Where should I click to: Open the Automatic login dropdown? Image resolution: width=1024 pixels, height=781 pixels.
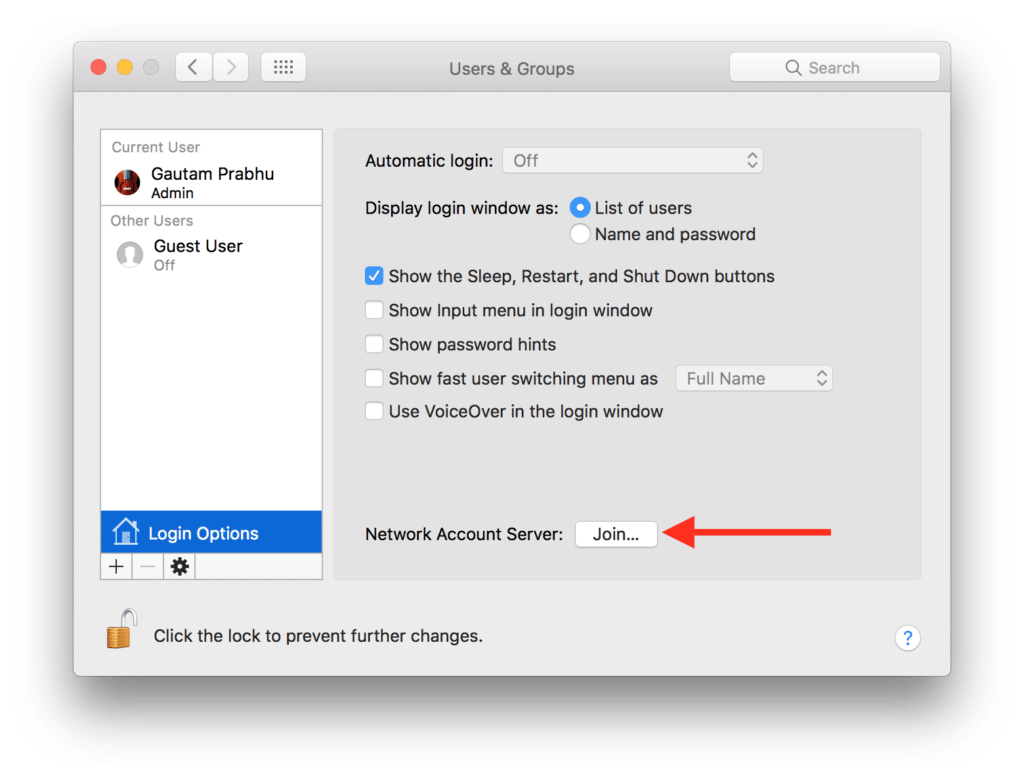click(x=632, y=160)
